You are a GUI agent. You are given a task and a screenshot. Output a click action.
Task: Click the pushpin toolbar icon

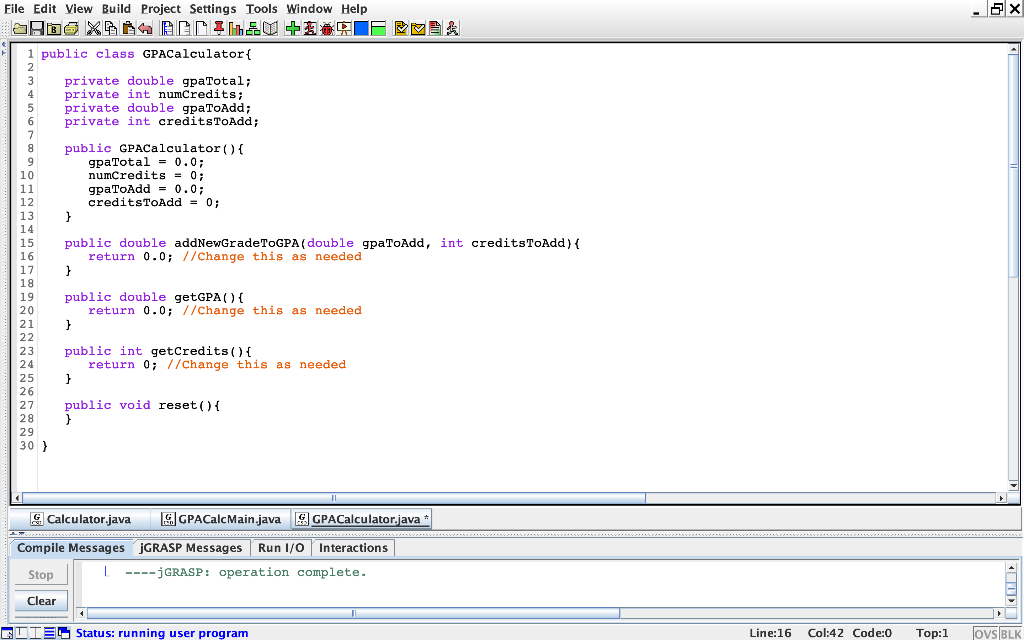click(x=218, y=28)
